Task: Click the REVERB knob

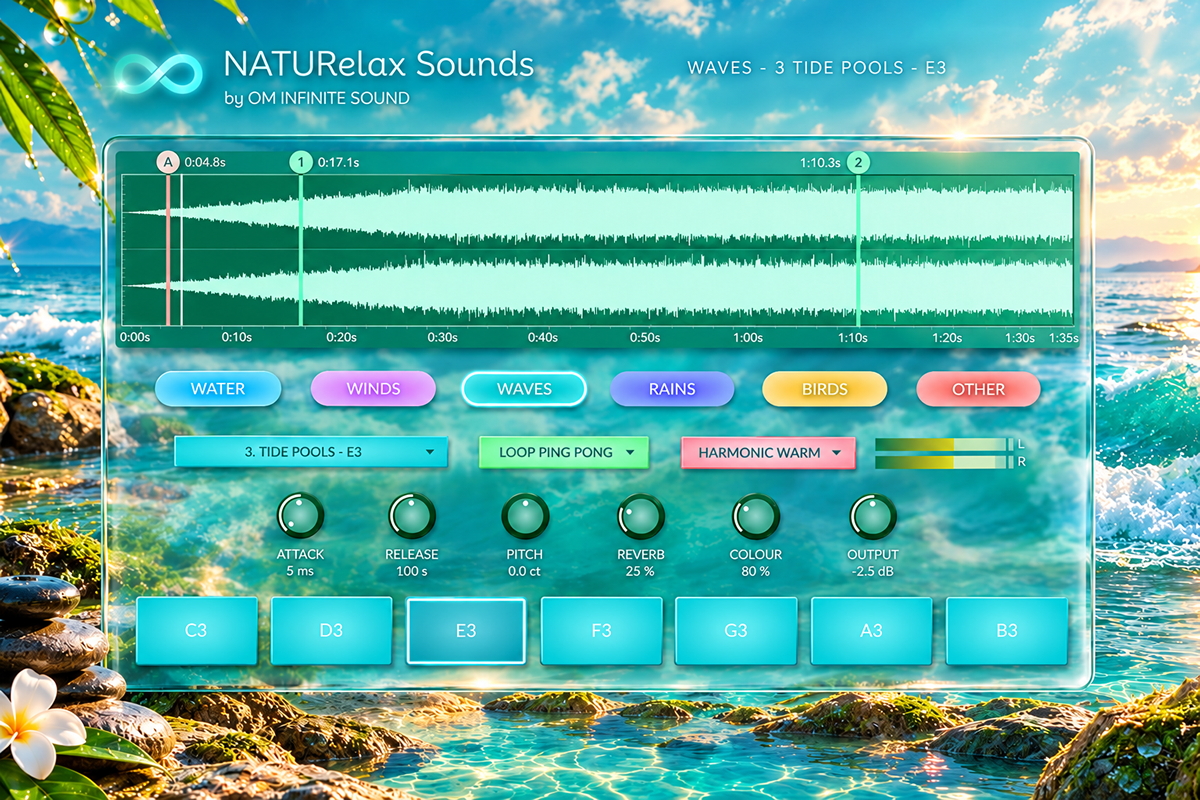Action: point(641,516)
